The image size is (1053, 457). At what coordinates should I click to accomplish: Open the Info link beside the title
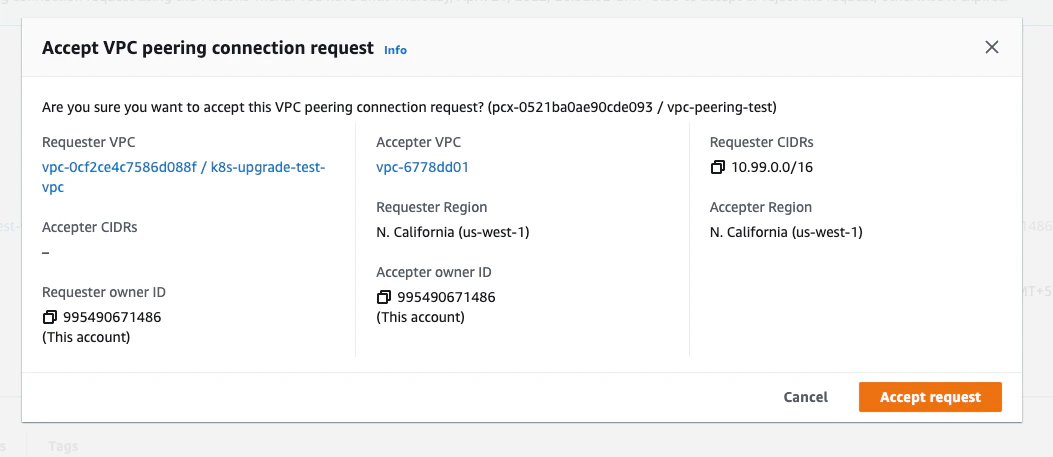click(395, 50)
